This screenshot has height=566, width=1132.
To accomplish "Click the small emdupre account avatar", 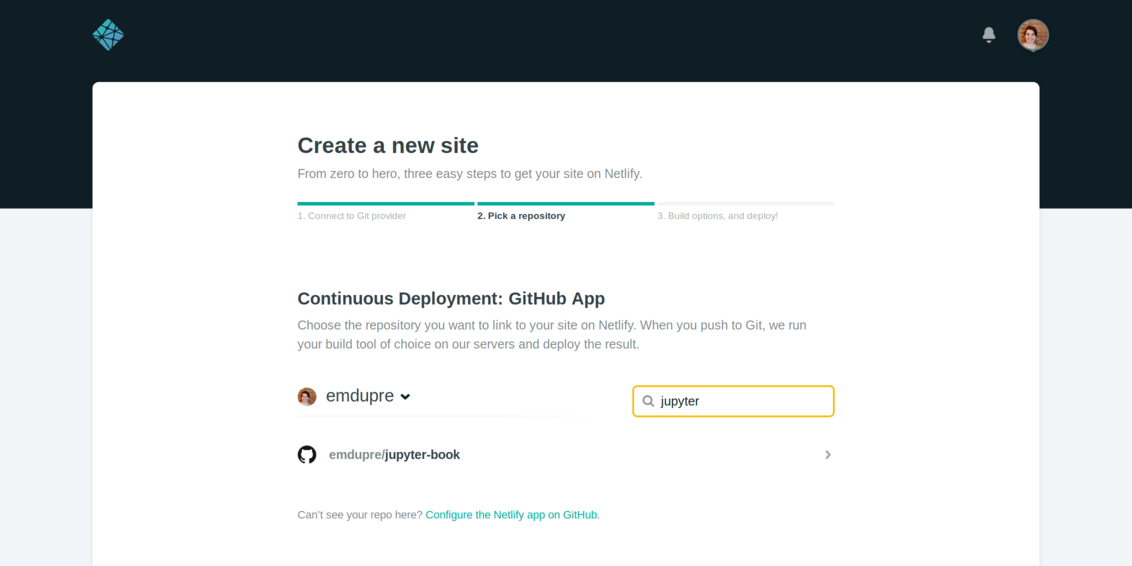I will tap(307, 397).
